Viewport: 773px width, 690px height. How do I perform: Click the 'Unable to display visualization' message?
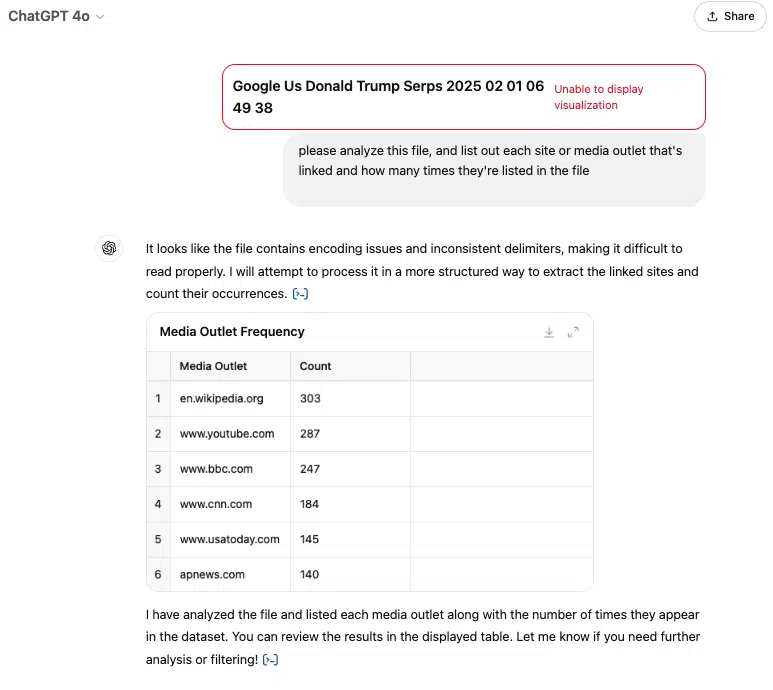[598, 97]
